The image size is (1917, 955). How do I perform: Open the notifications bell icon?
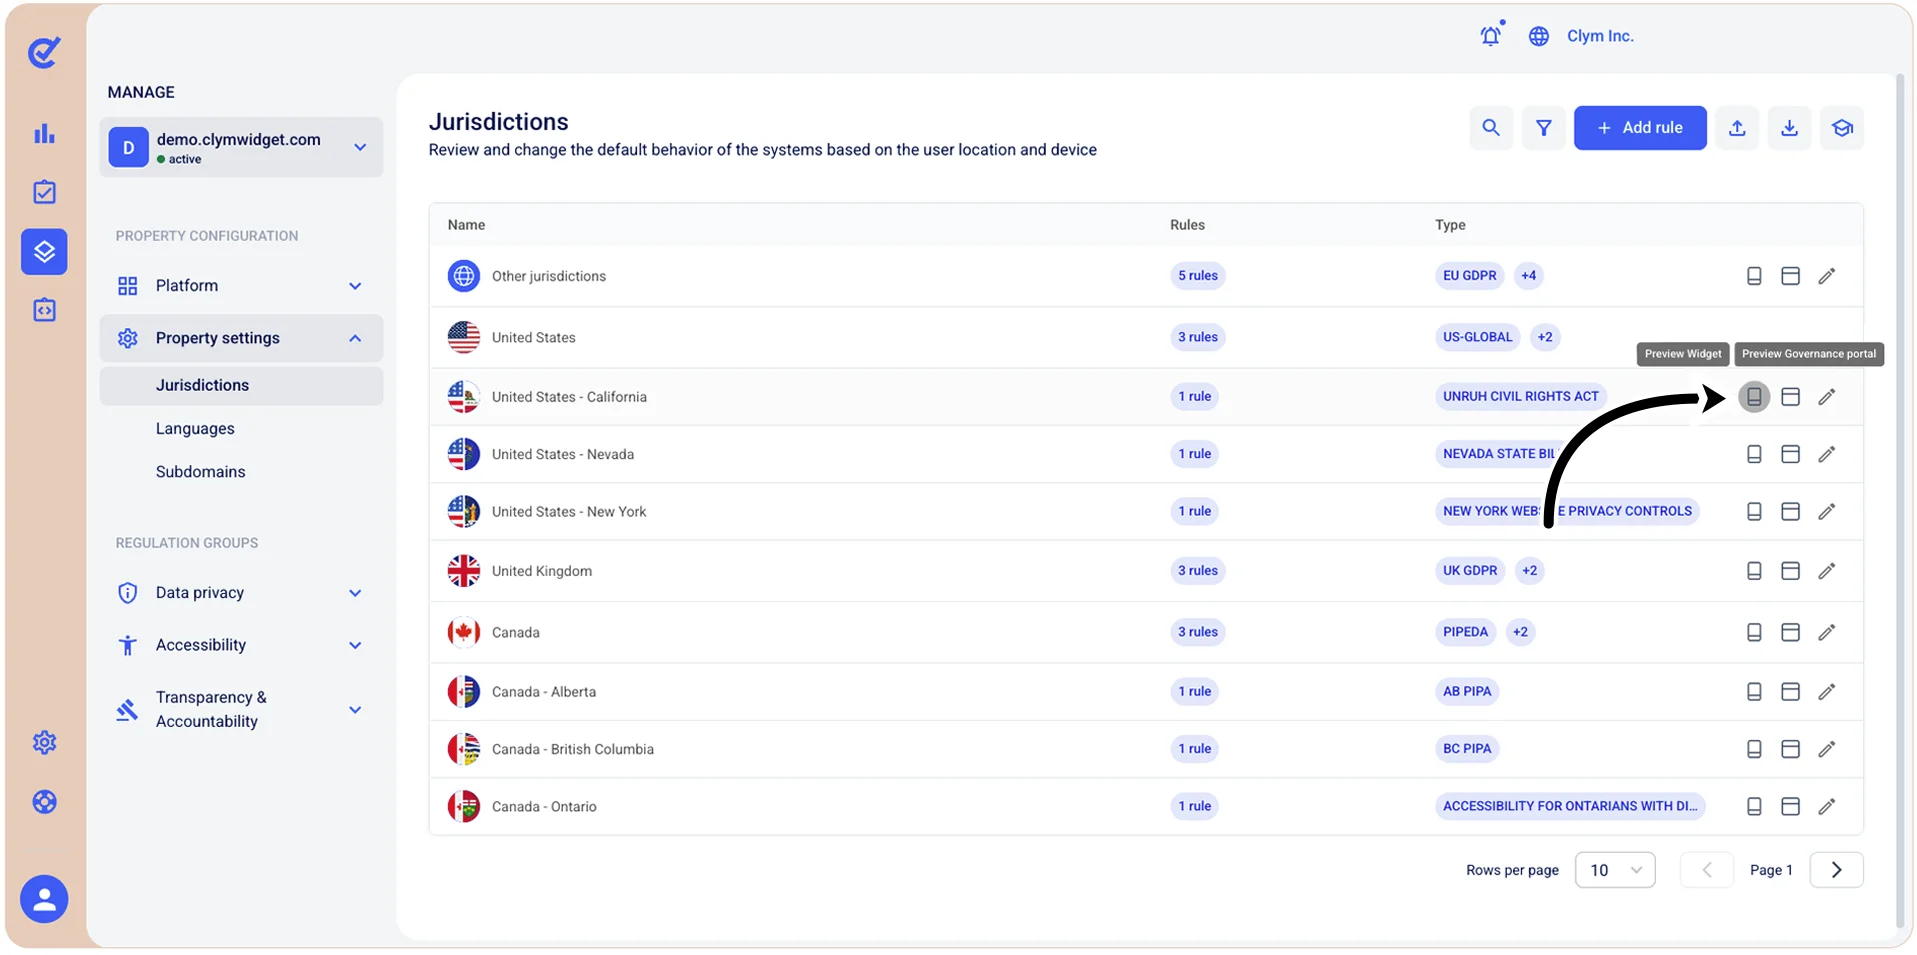tap(1491, 36)
